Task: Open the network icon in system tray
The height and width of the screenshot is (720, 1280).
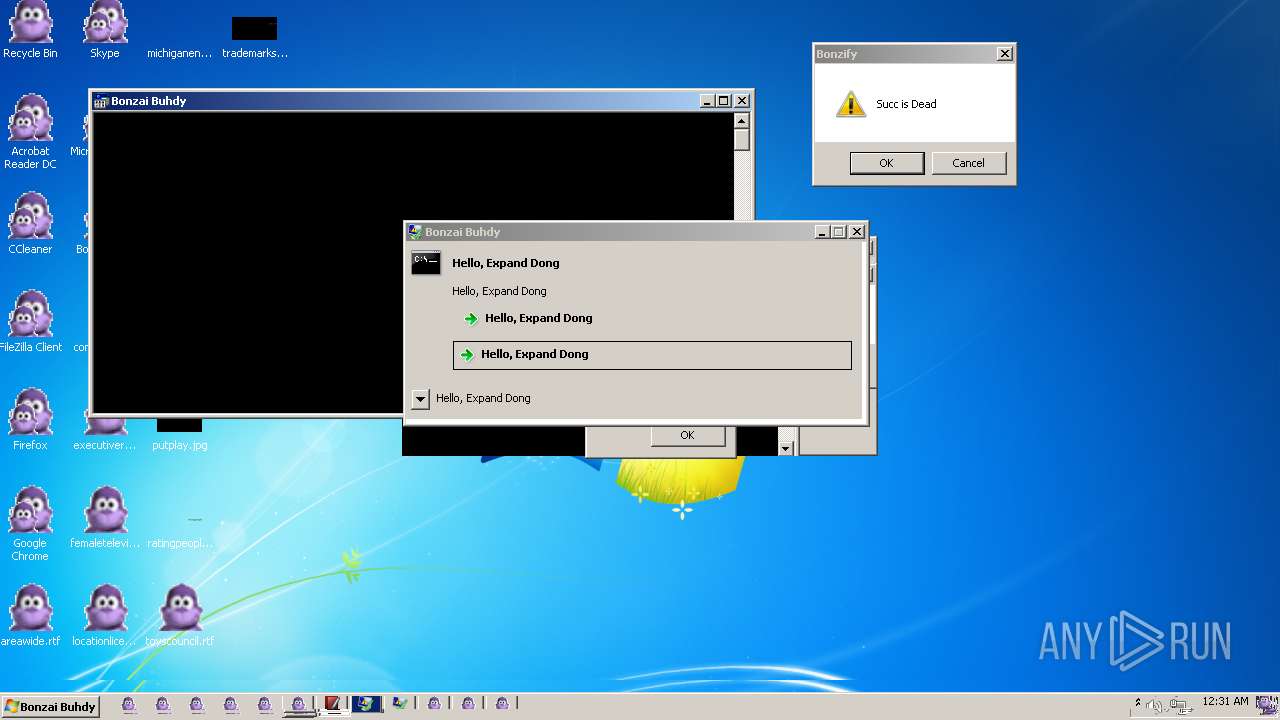Action: [1181, 705]
